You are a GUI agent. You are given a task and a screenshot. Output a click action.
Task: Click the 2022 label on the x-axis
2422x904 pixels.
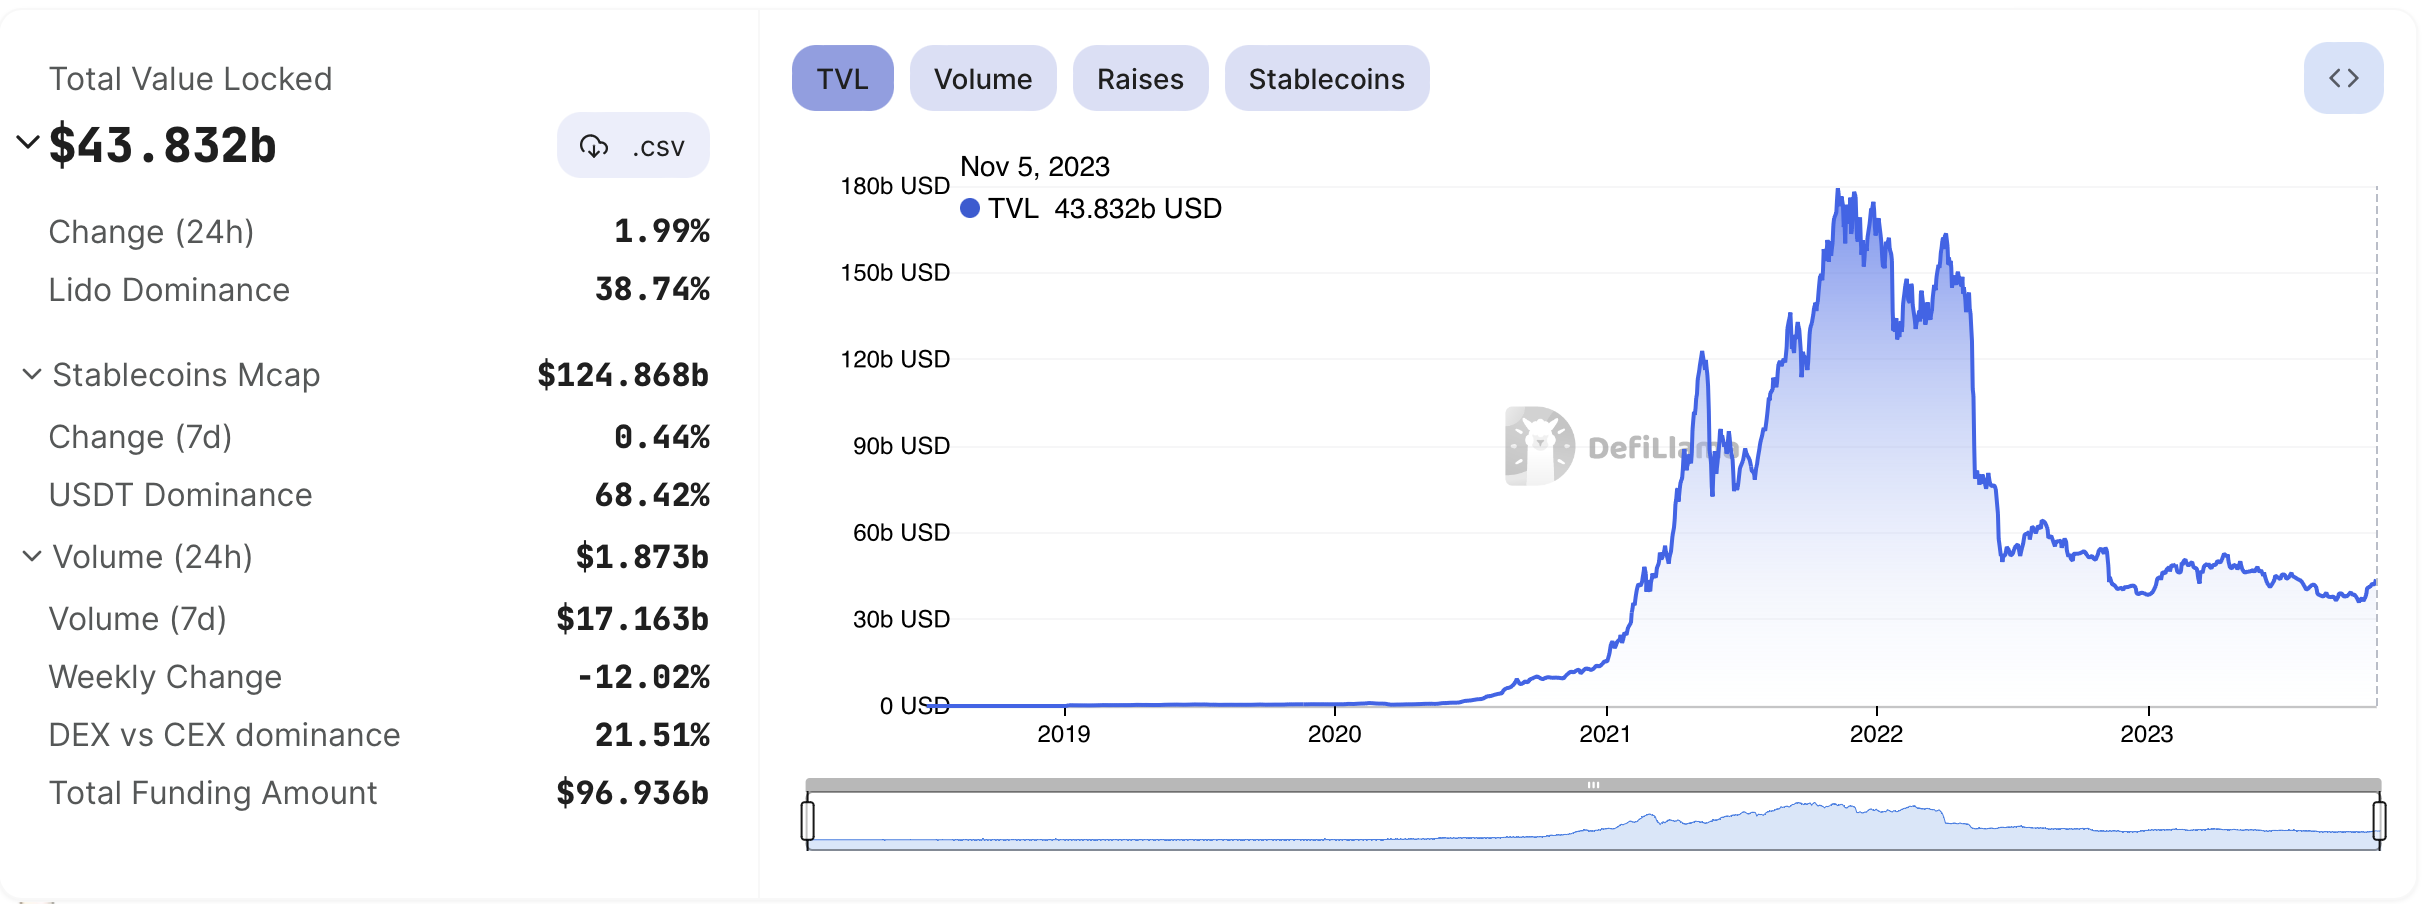coord(1876,734)
